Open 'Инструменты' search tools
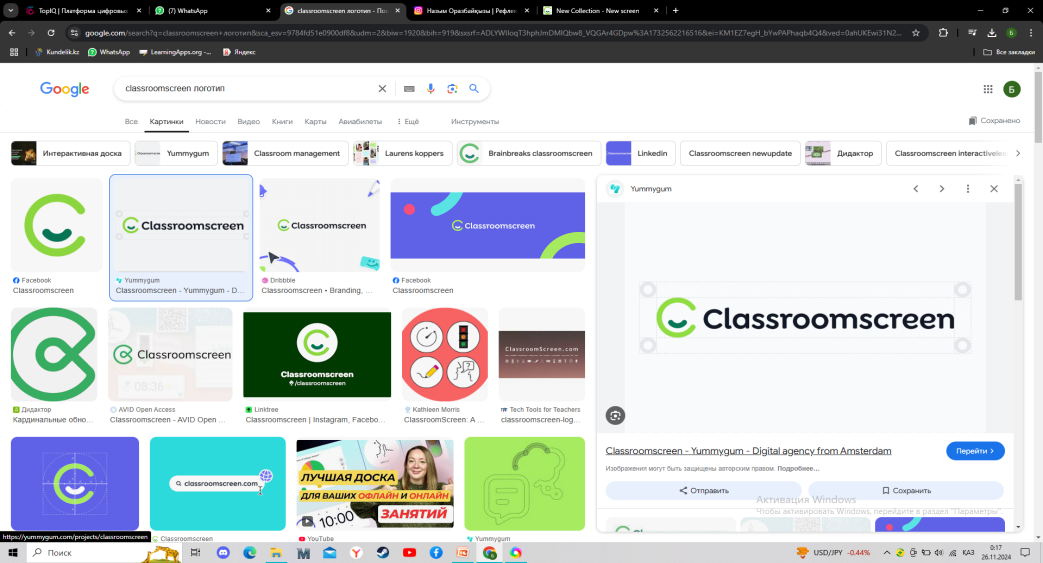 coord(475,122)
